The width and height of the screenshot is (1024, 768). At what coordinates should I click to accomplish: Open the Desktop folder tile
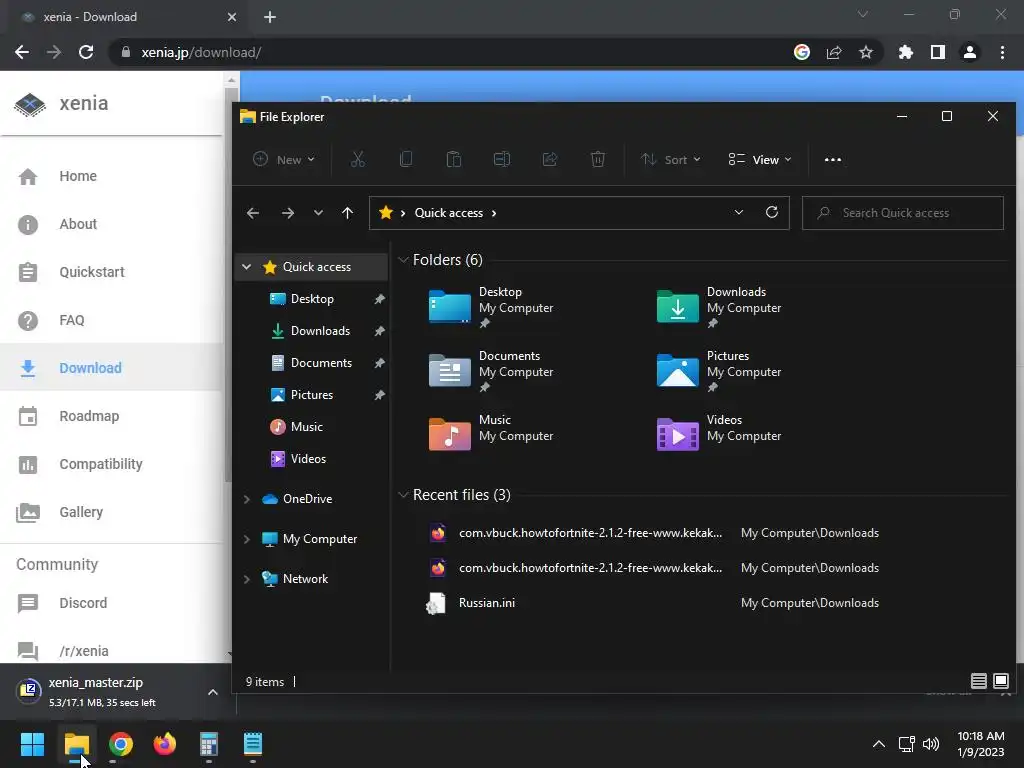tap(491, 307)
